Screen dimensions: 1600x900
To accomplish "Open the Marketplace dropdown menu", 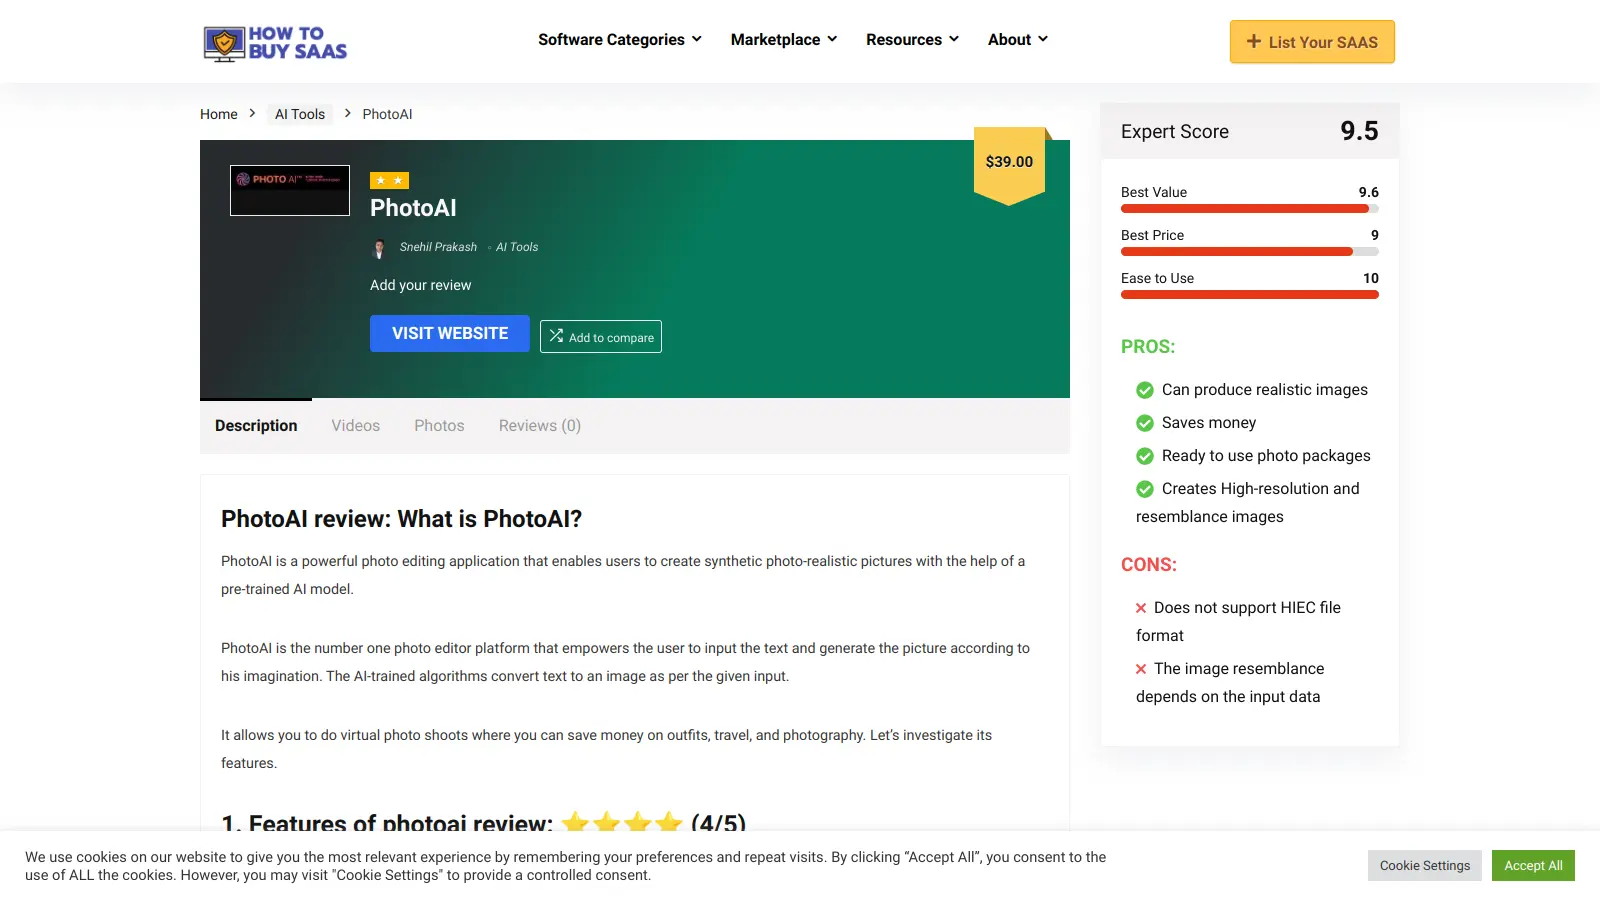I will click(783, 40).
